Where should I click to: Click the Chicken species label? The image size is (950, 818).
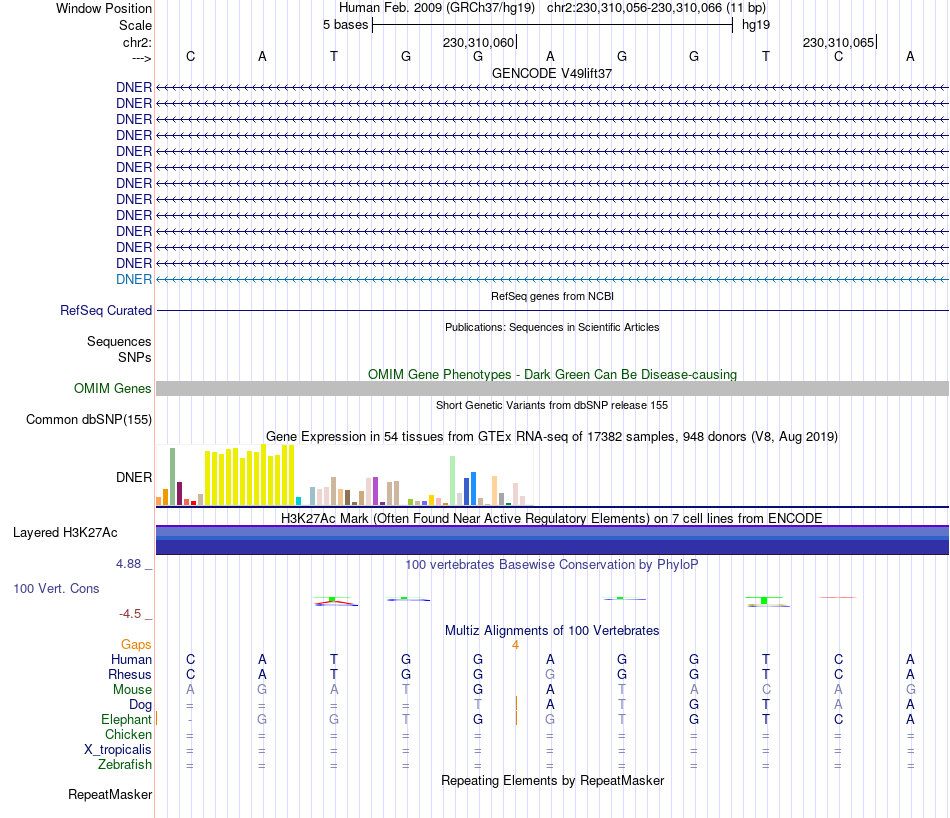[x=128, y=734]
